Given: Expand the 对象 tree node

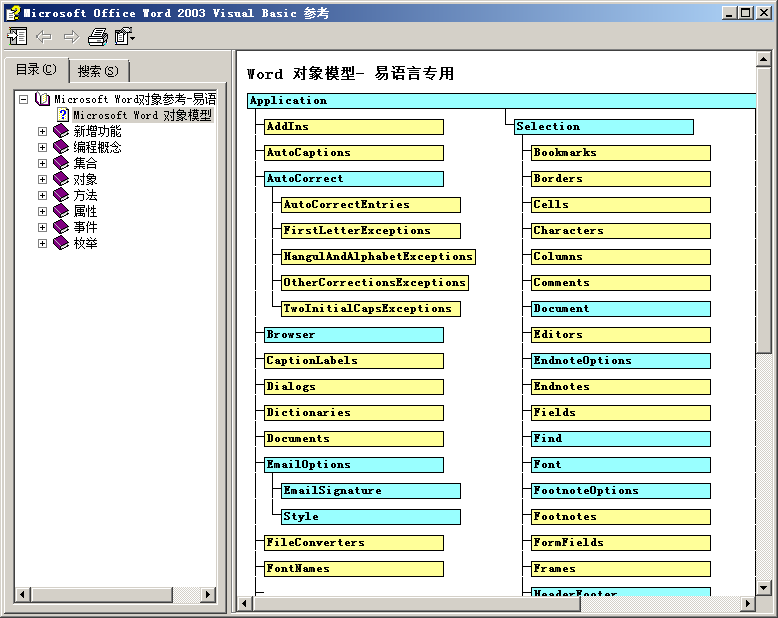Looking at the screenshot, I should pyautogui.click(x=42, y=179).
